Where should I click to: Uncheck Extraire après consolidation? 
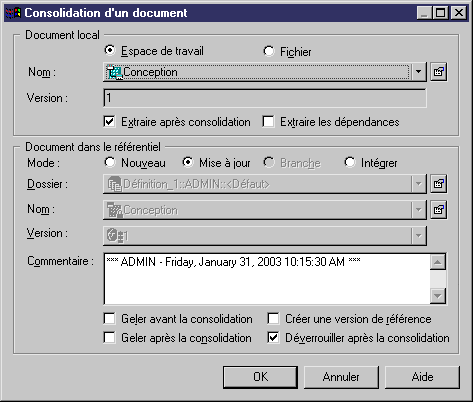[109, 122]
